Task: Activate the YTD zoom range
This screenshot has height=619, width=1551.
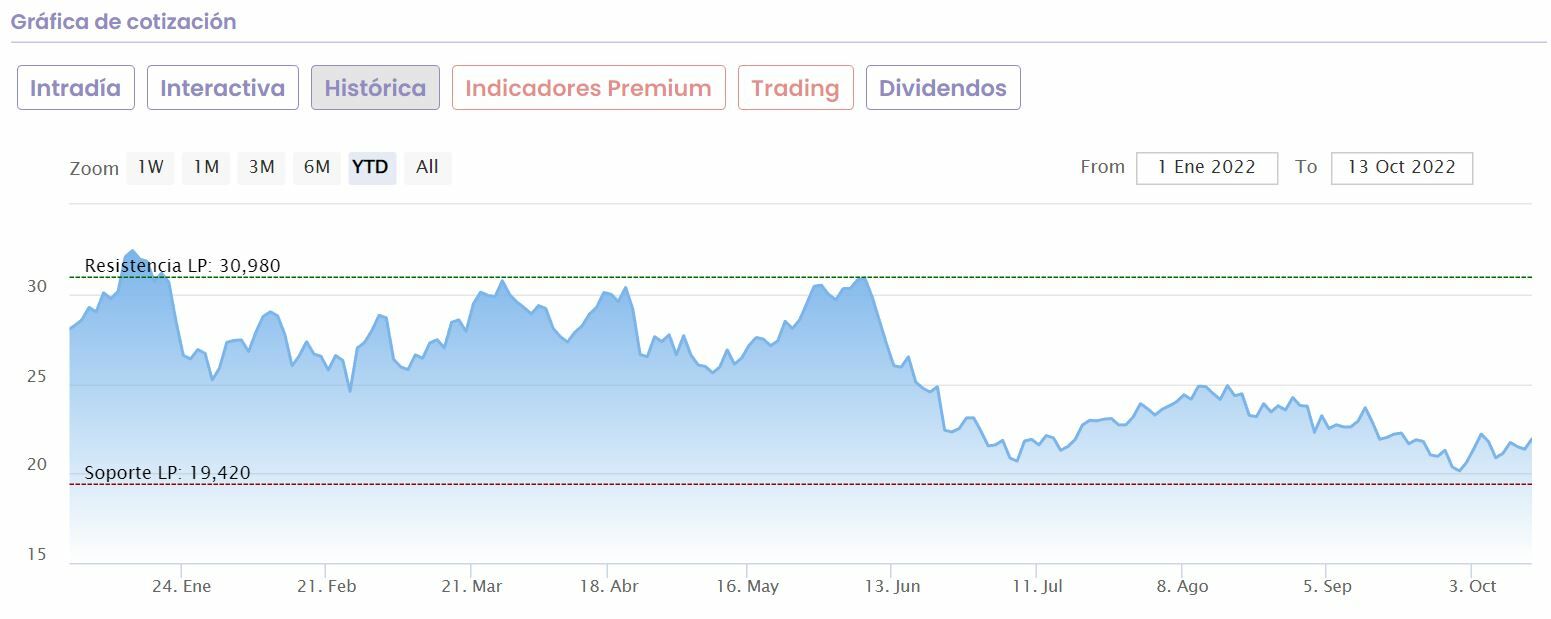Action: pyautogui.click(x=372, y=168)
